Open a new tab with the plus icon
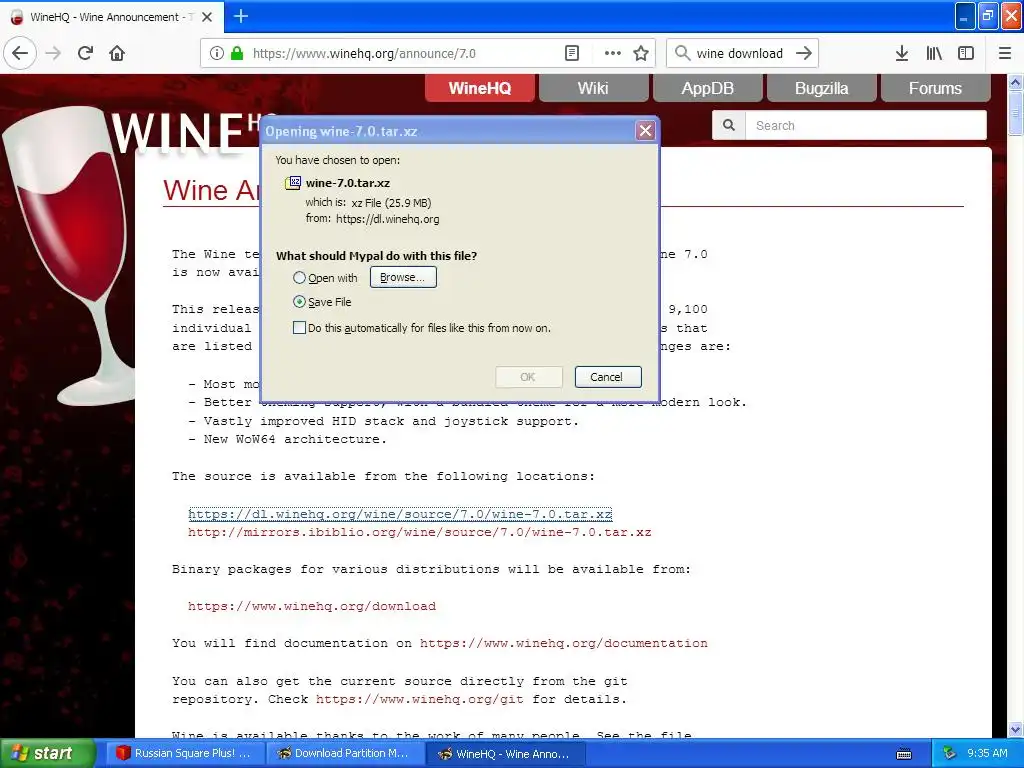Screen dimensions: 1024x768 241,16
